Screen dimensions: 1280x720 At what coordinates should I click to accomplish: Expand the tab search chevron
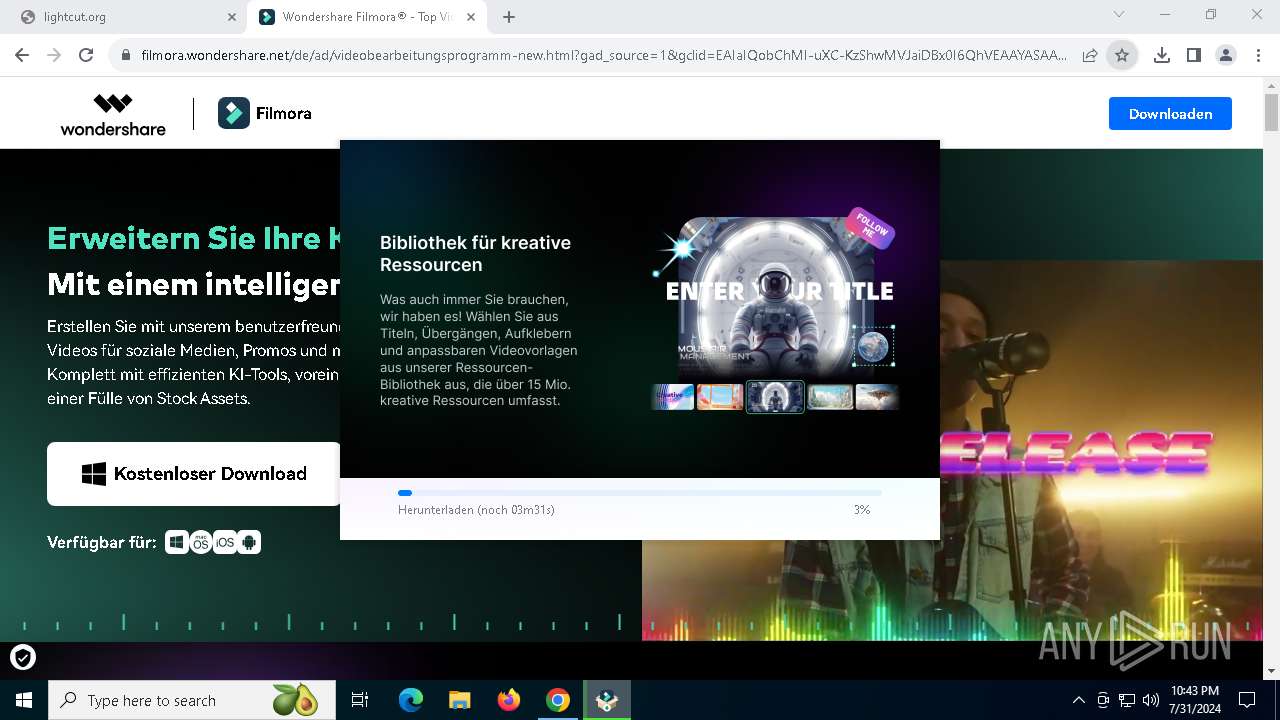pos(1119,15)
